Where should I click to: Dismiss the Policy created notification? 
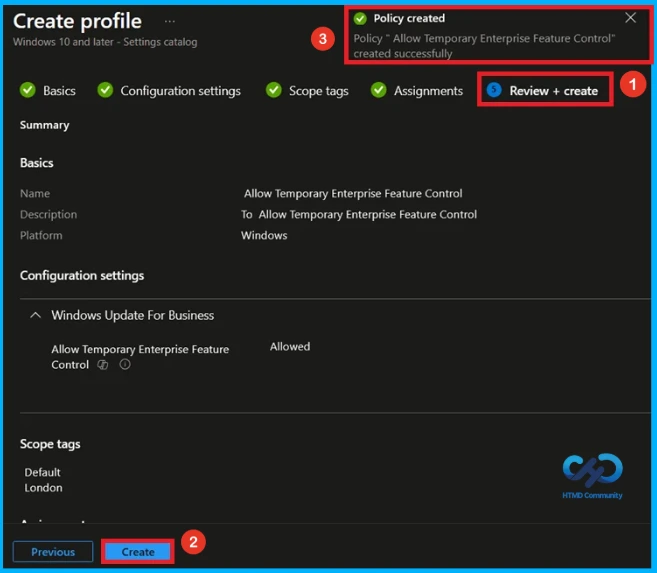coord(630,18)
